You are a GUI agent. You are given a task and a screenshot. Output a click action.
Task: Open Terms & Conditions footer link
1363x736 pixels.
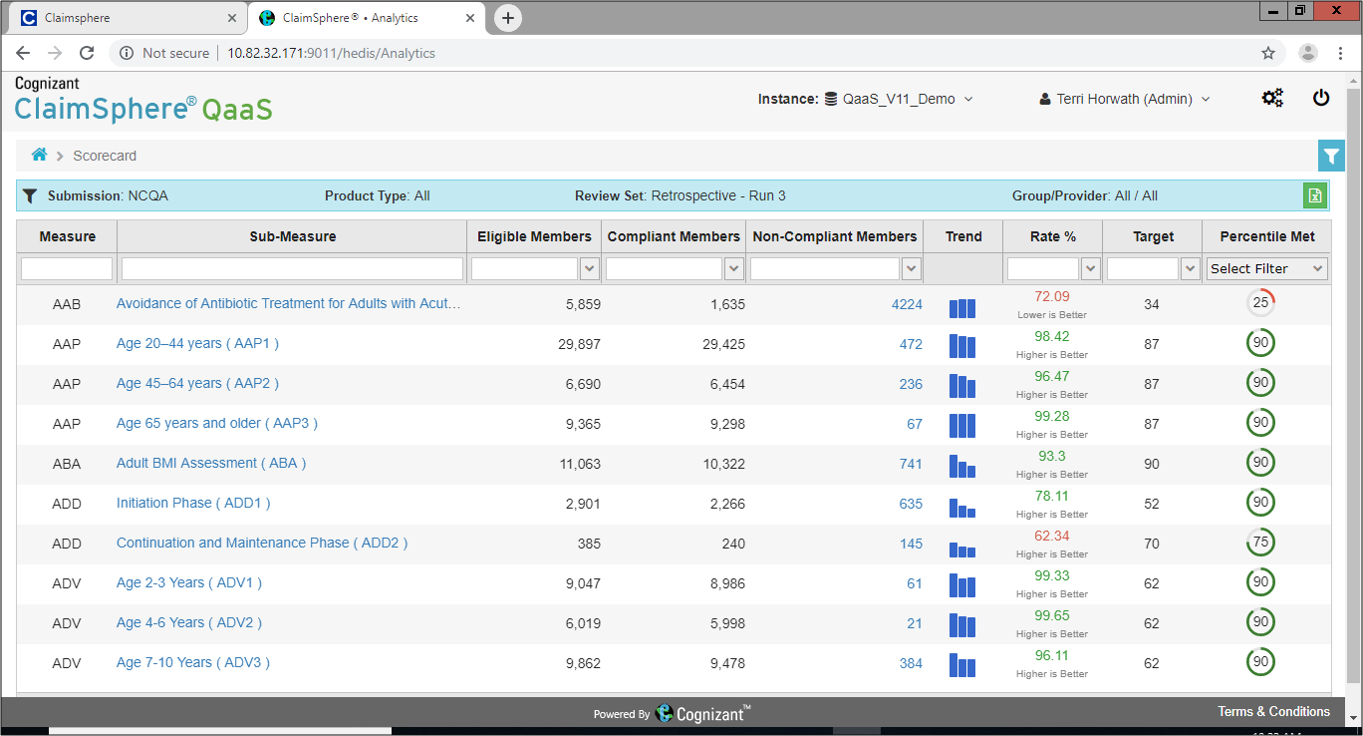[1274, 711]
